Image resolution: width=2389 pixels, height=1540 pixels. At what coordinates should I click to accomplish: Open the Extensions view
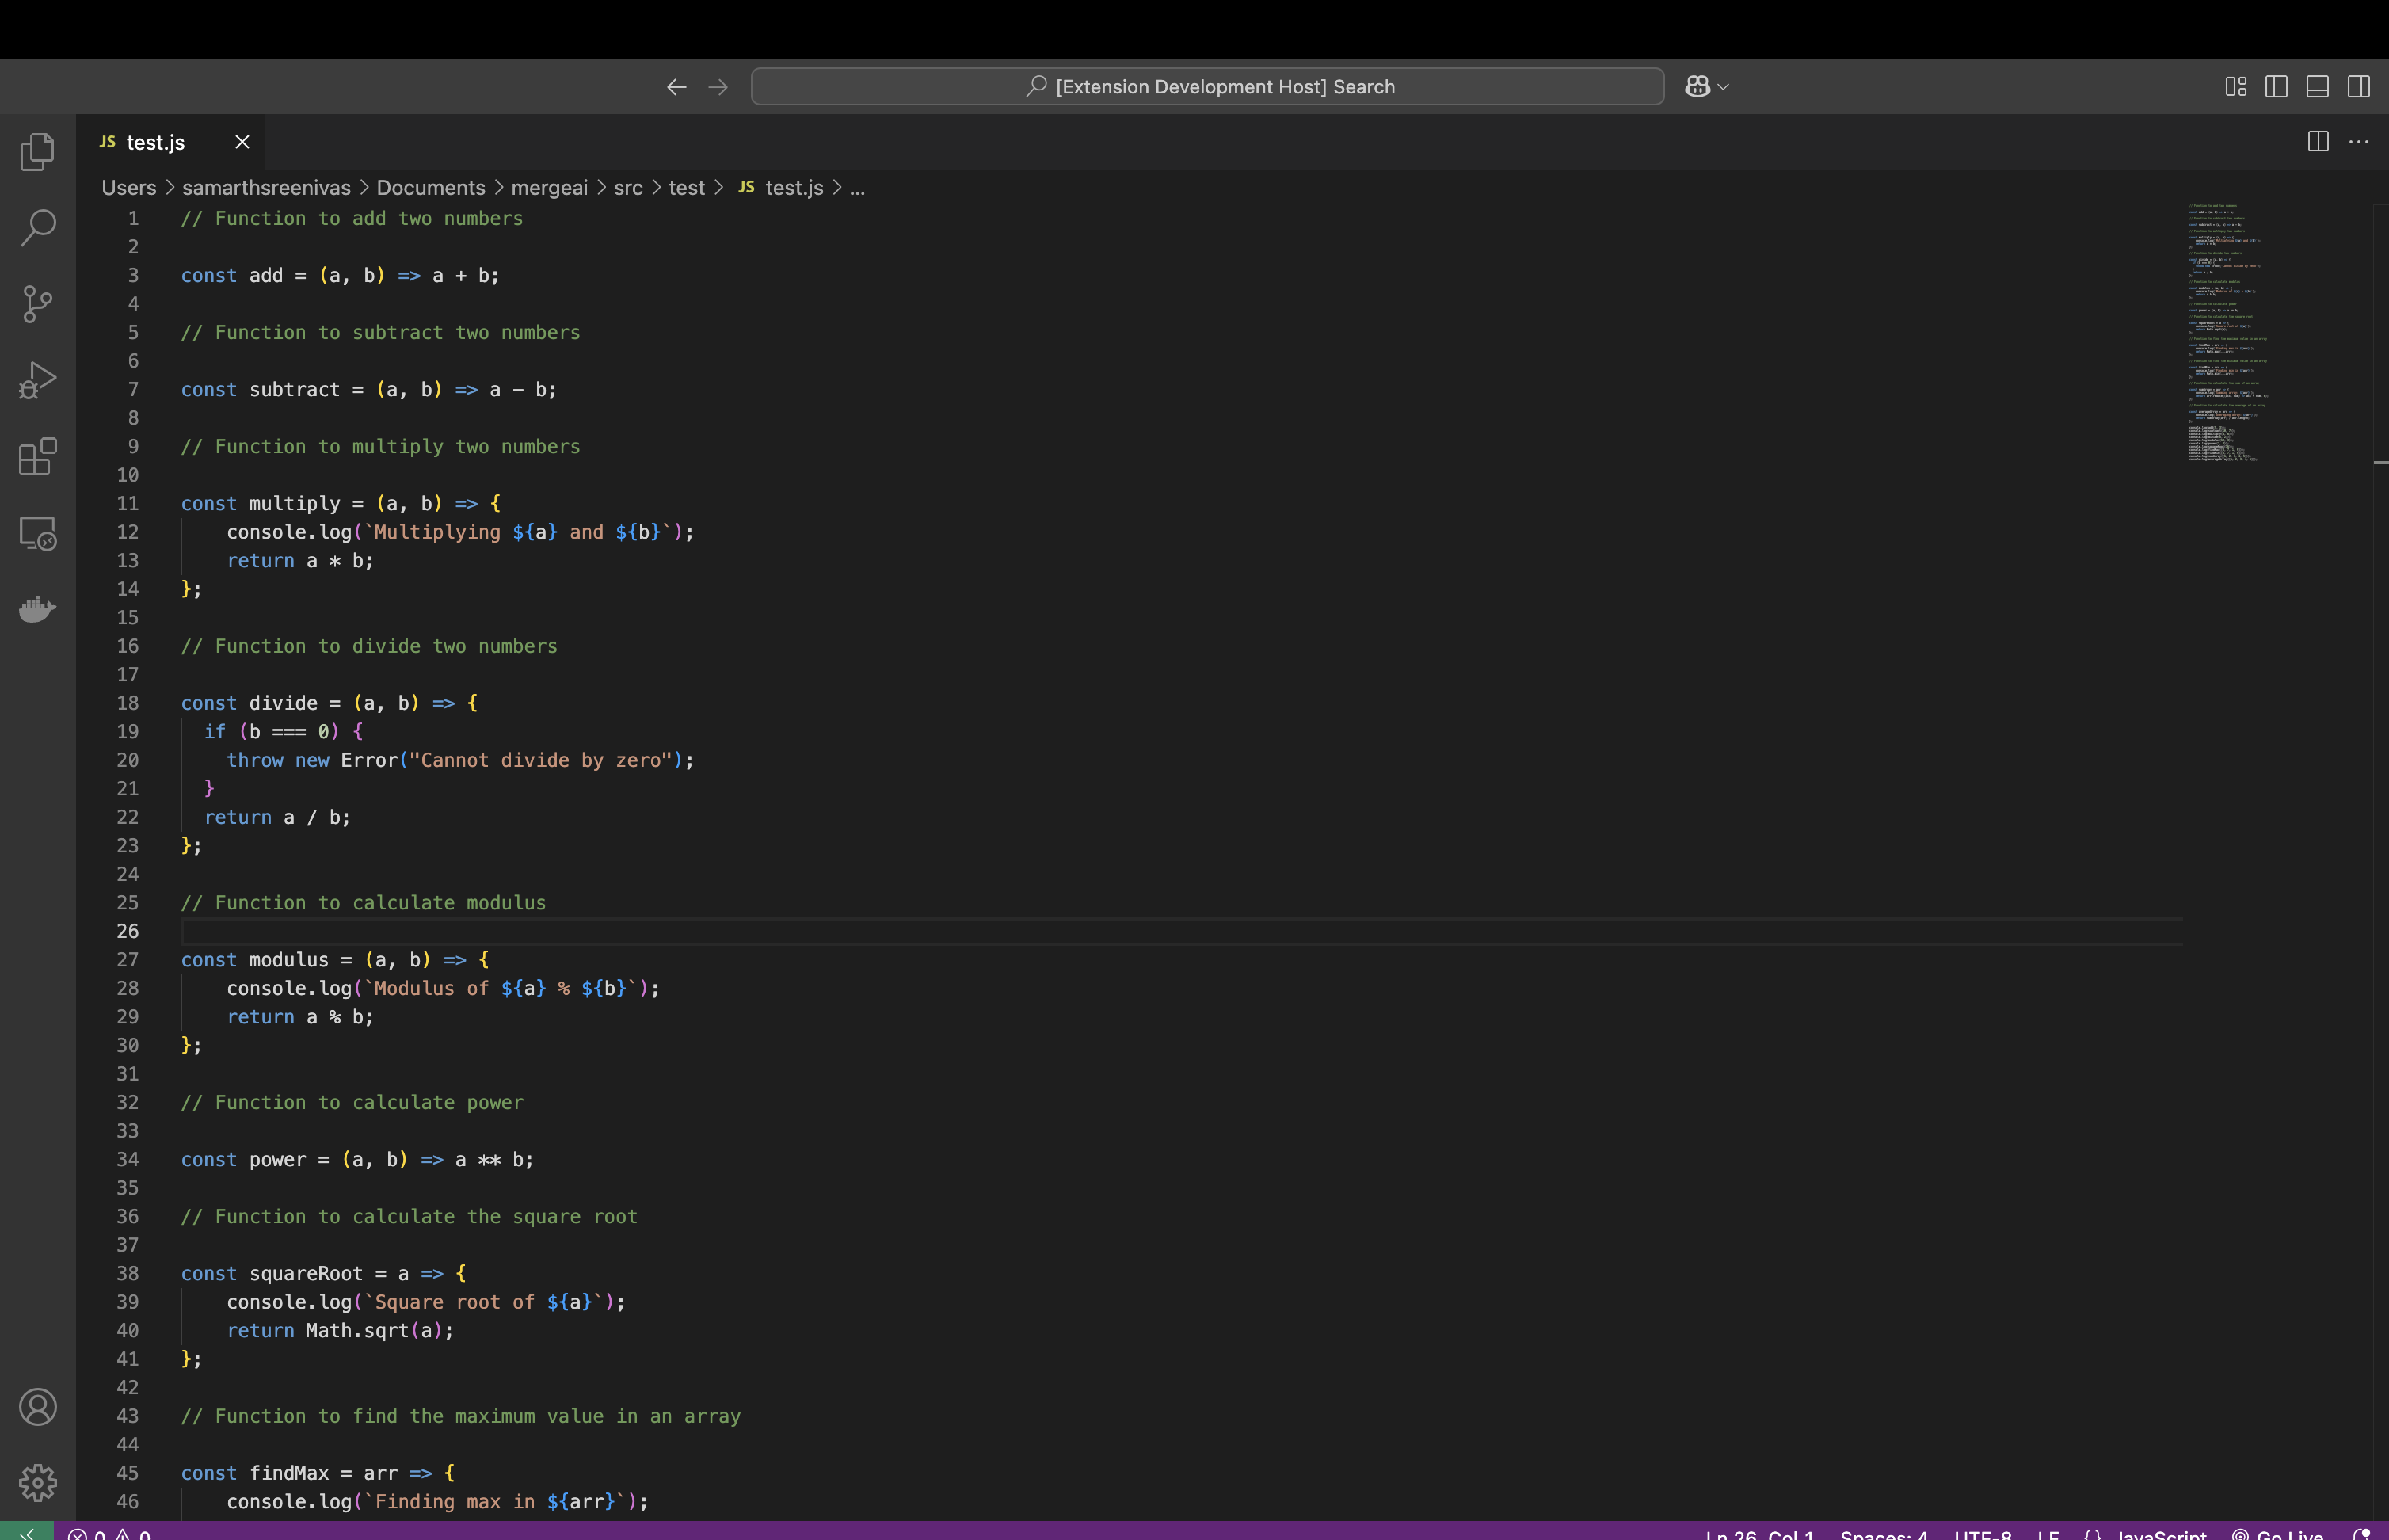(37, 457)
